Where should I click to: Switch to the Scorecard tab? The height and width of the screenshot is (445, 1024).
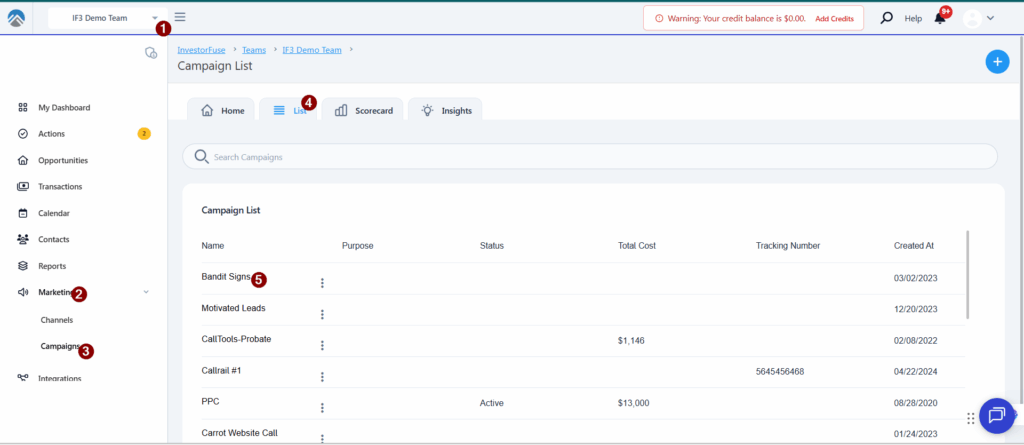click(363, 111)
